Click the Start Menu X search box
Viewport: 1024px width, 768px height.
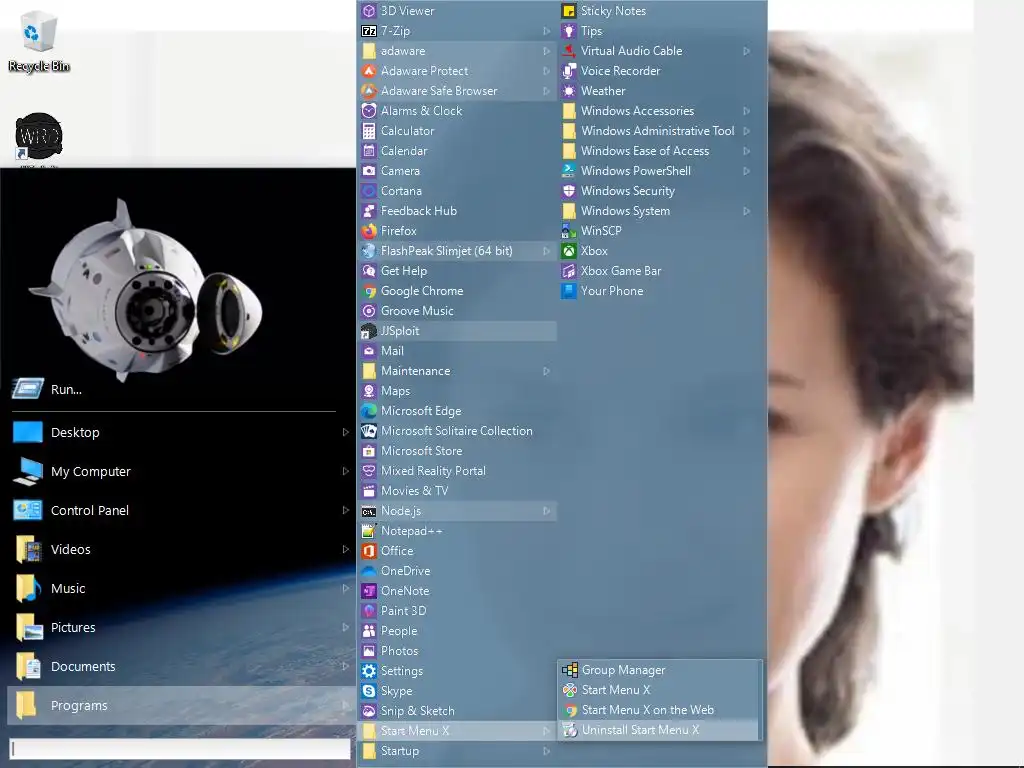point(181,749)
